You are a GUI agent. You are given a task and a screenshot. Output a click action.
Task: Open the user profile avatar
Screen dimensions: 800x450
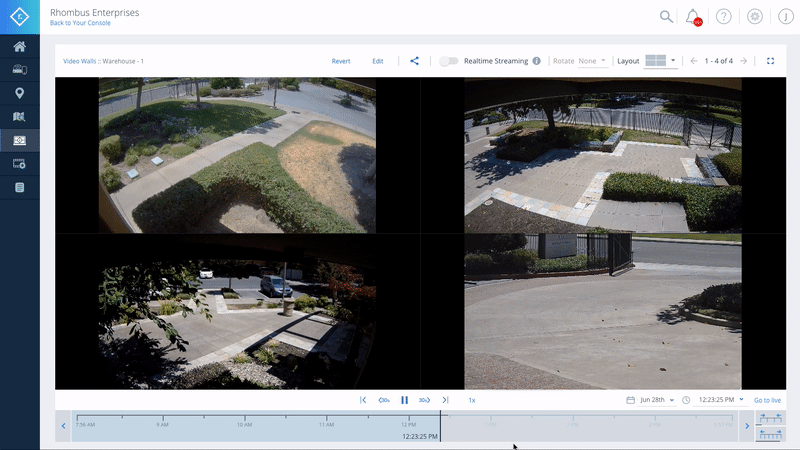(786, 16)
